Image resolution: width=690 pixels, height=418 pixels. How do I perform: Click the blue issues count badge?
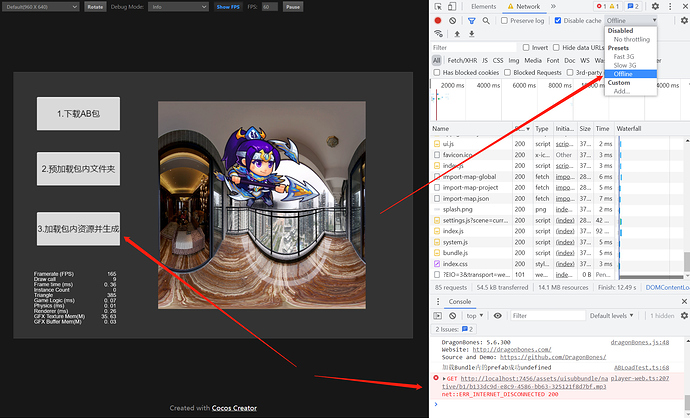(634, 7)
